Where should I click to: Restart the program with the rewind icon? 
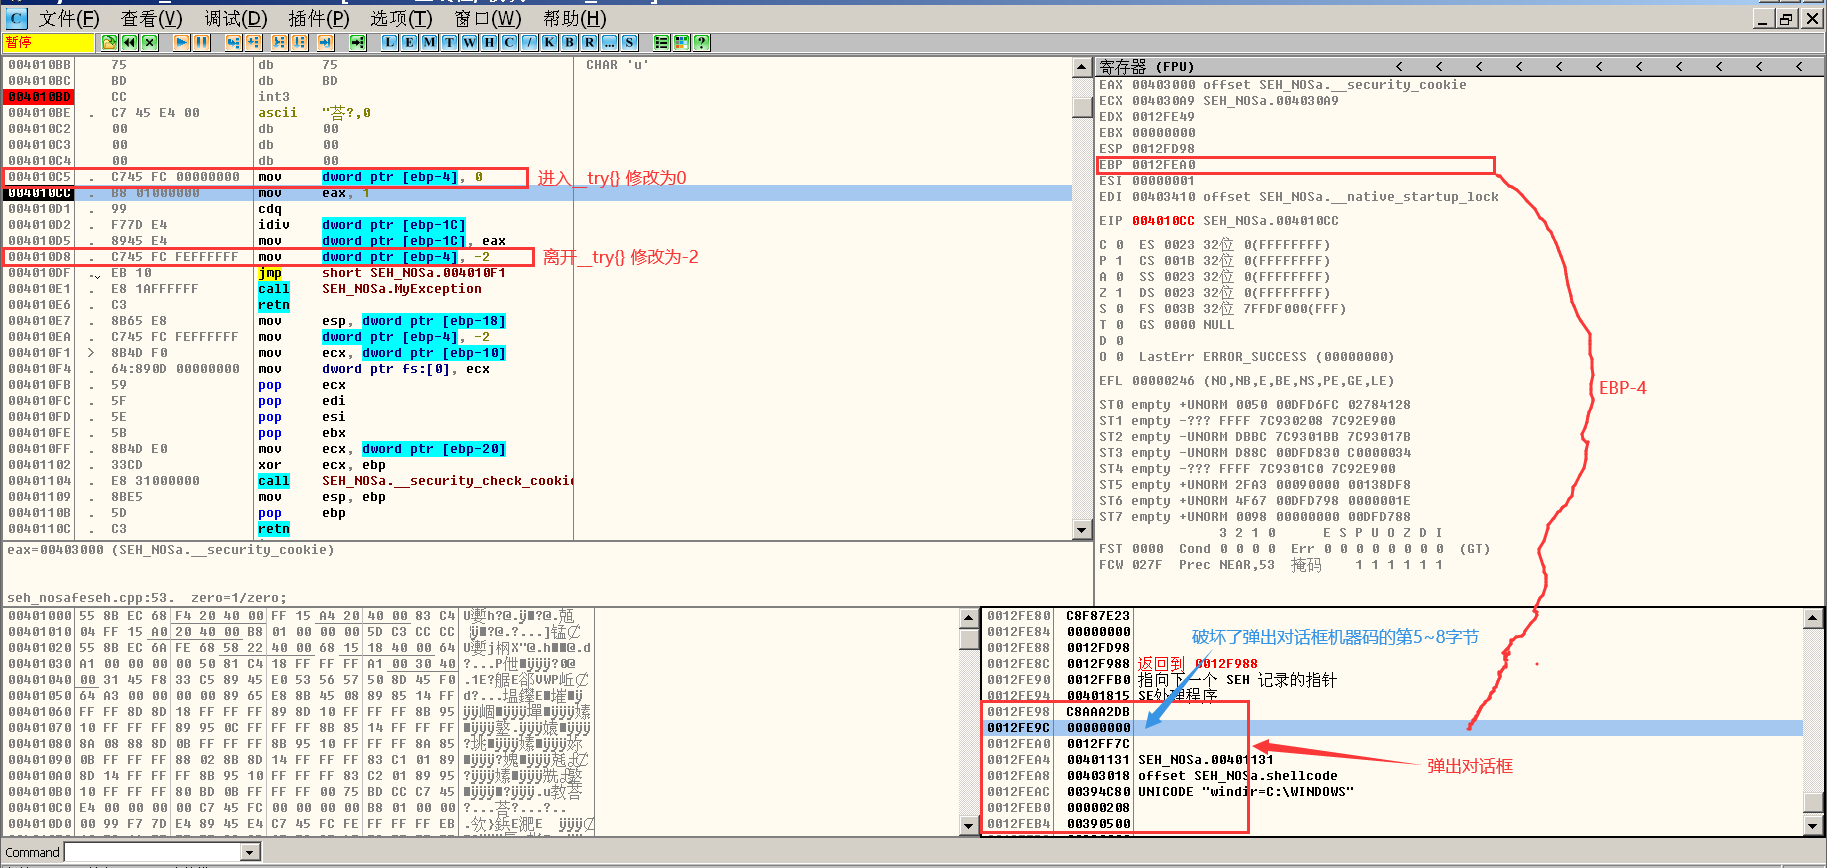click(x=129, y=42)
